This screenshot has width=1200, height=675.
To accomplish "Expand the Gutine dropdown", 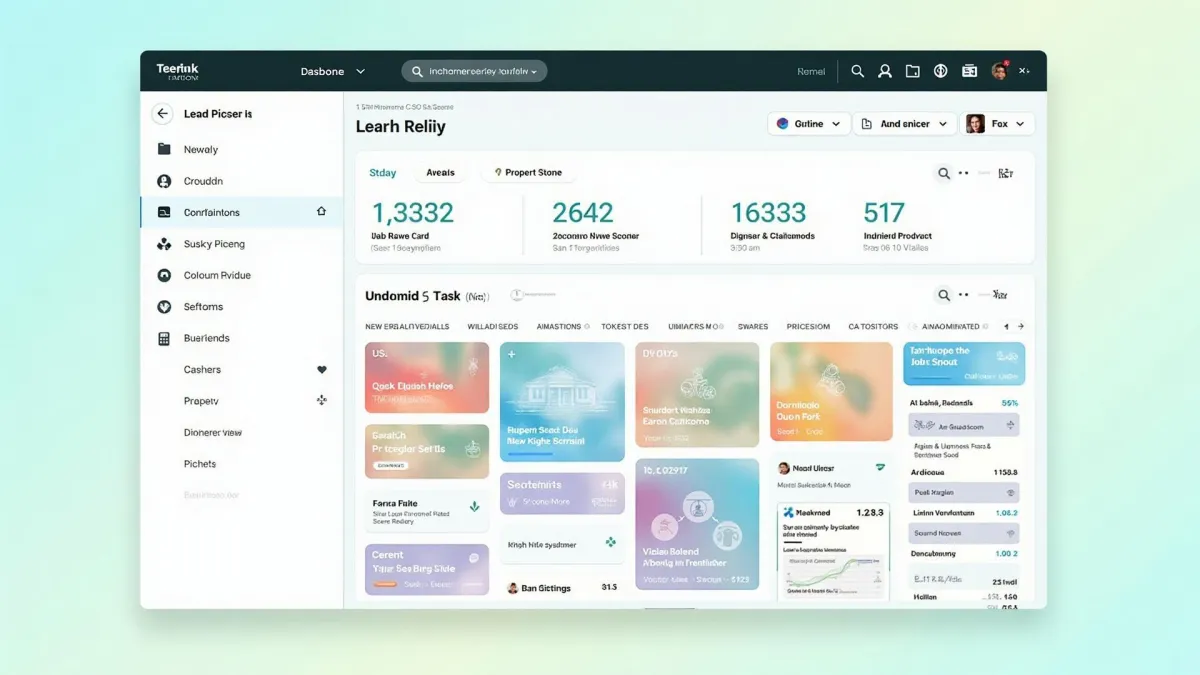I will 809,124.
